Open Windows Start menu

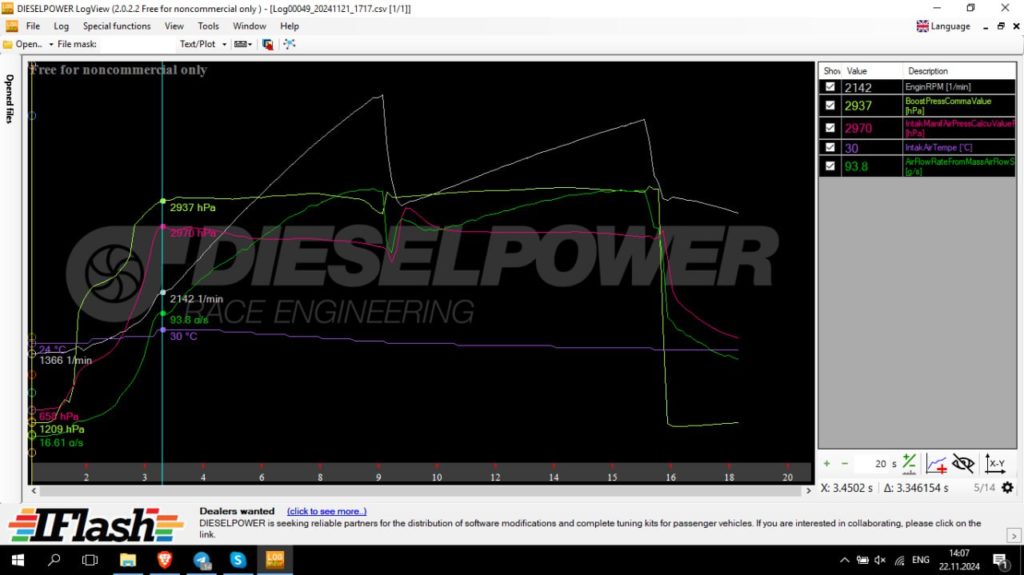pos(18,560)
